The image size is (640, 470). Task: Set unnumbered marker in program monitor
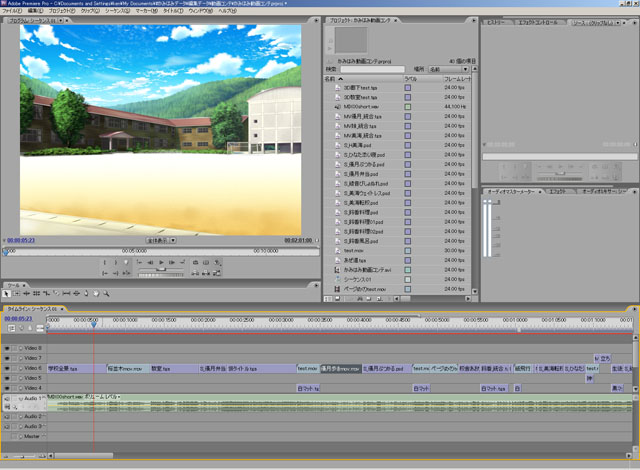point(126,262)
